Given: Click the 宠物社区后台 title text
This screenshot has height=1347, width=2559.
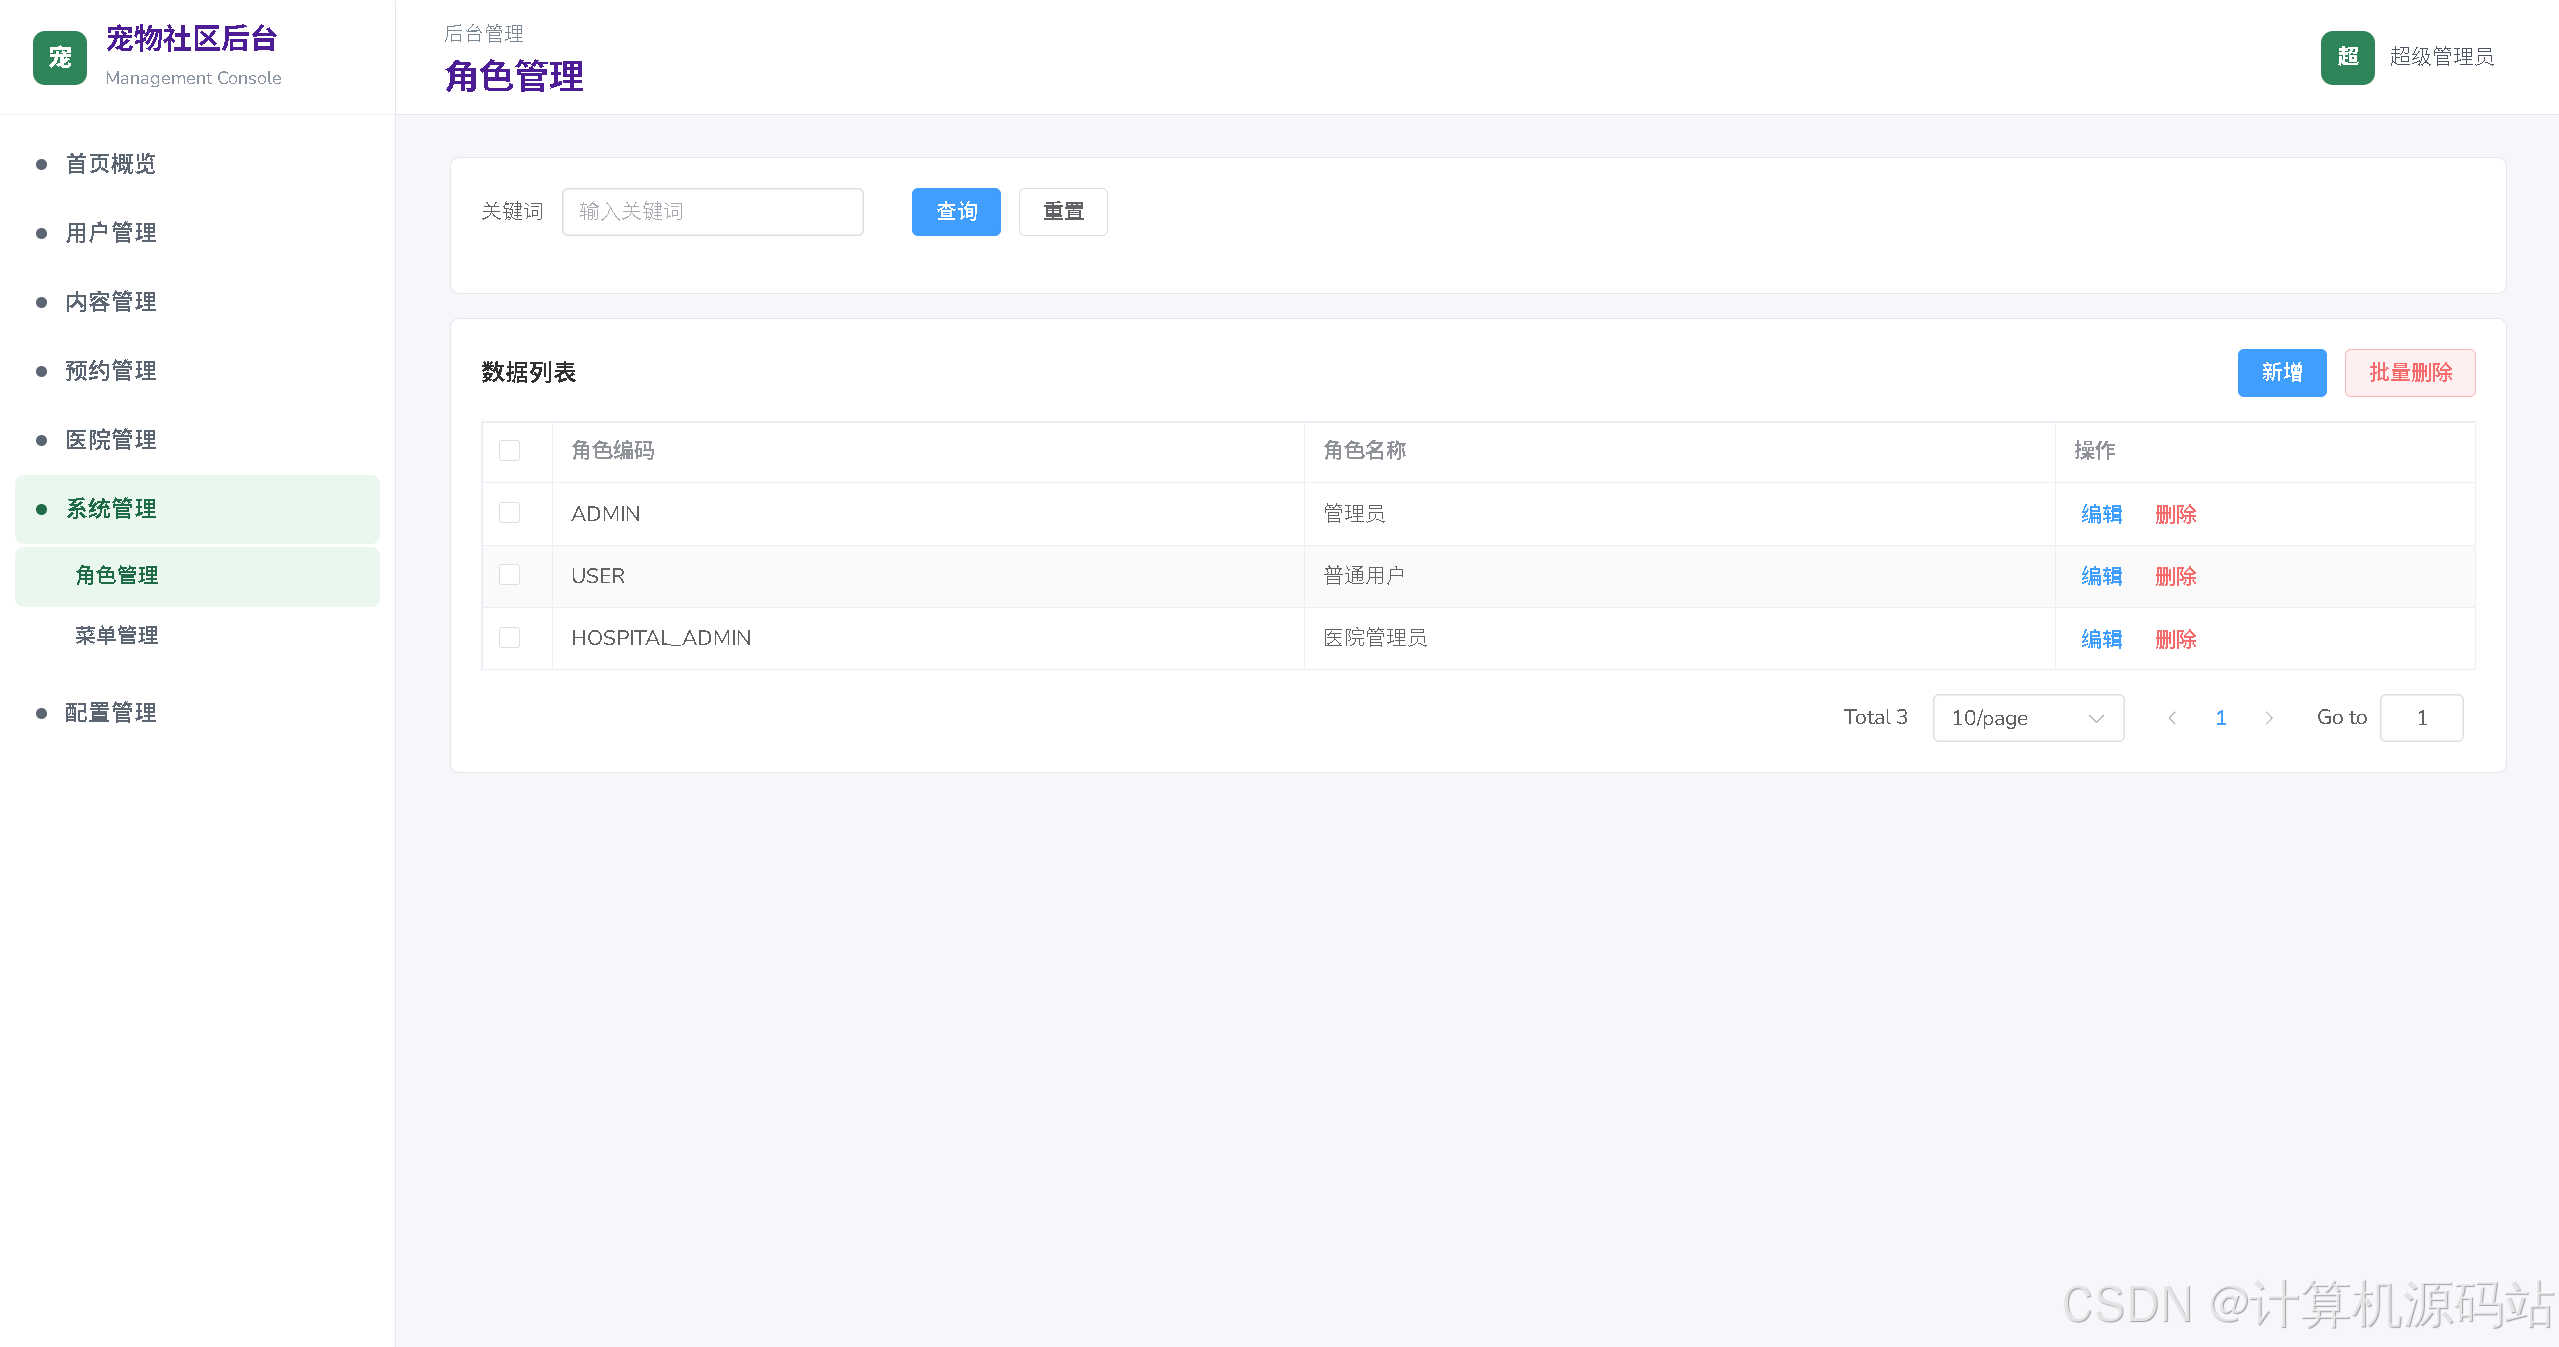Looking at the screenshot, I should (x=192, y=39).
